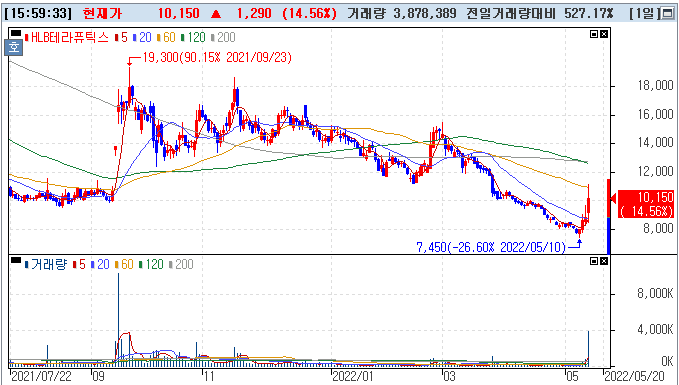Toggle the 20-day moving average in price legend
The width and height of the screenshot is (679, 385).
click(142, 38)
